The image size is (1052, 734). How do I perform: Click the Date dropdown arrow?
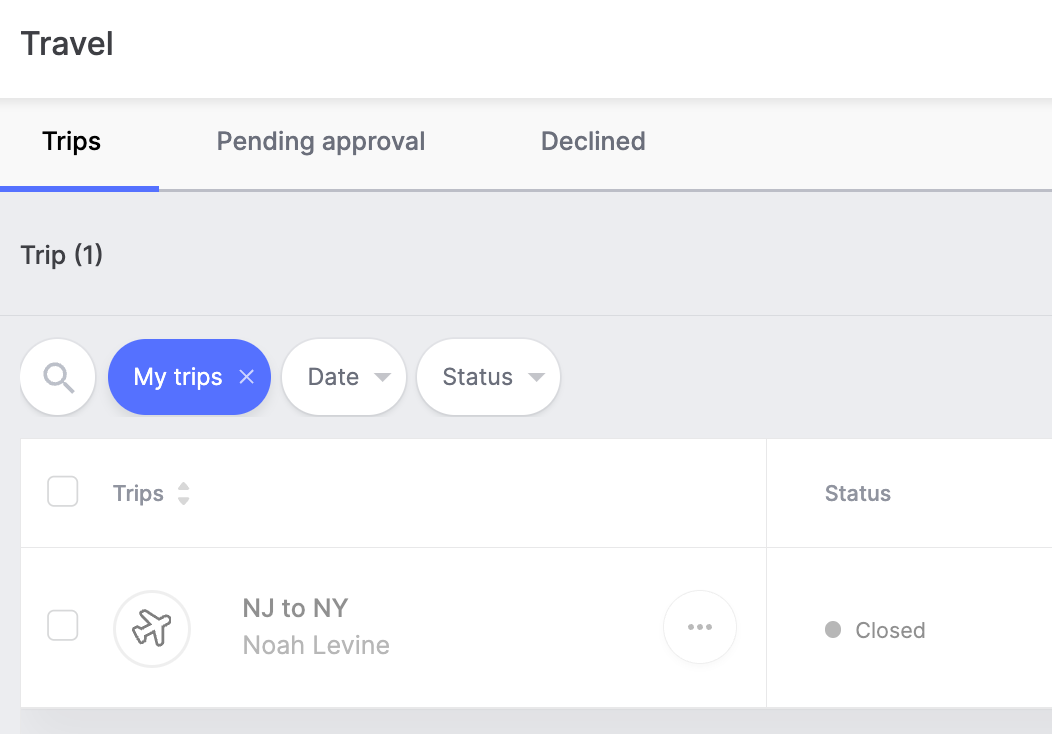coord(382,378)
